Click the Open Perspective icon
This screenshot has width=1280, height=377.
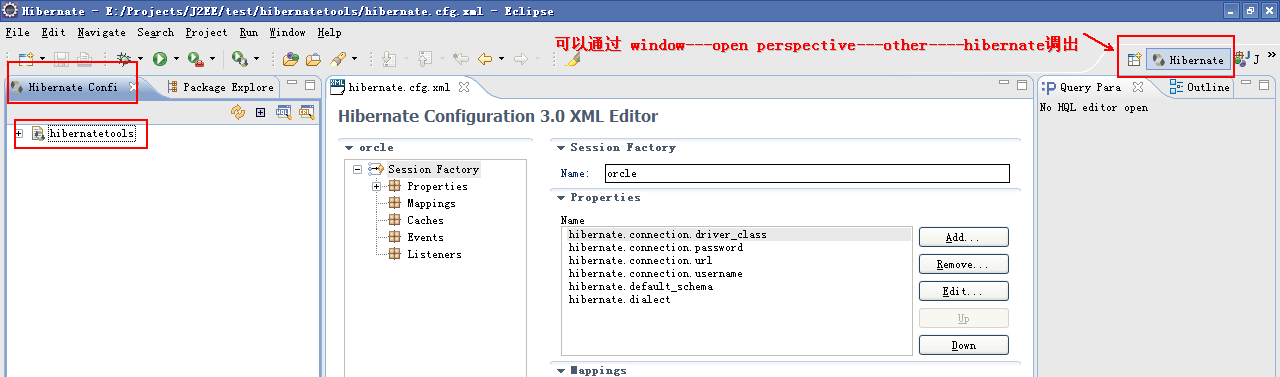[1134, 60]
